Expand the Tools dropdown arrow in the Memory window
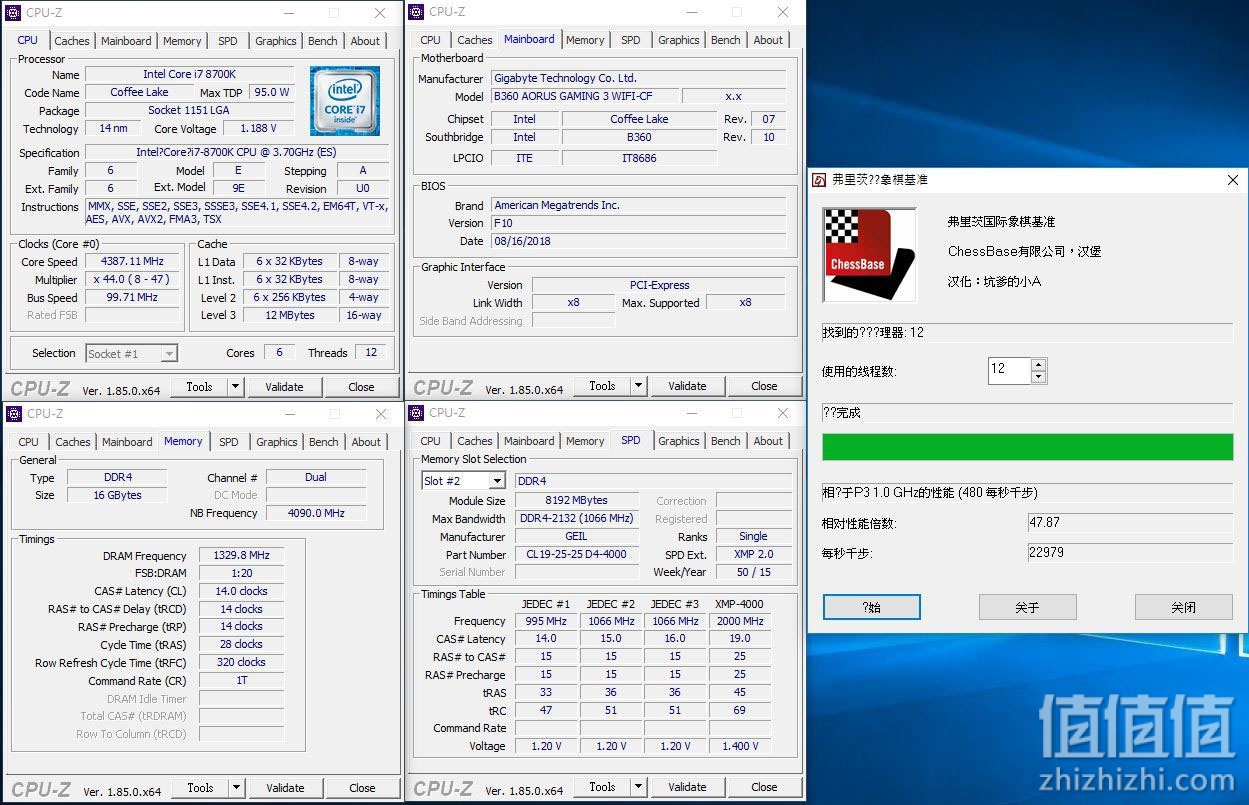 tap(236, 788)
